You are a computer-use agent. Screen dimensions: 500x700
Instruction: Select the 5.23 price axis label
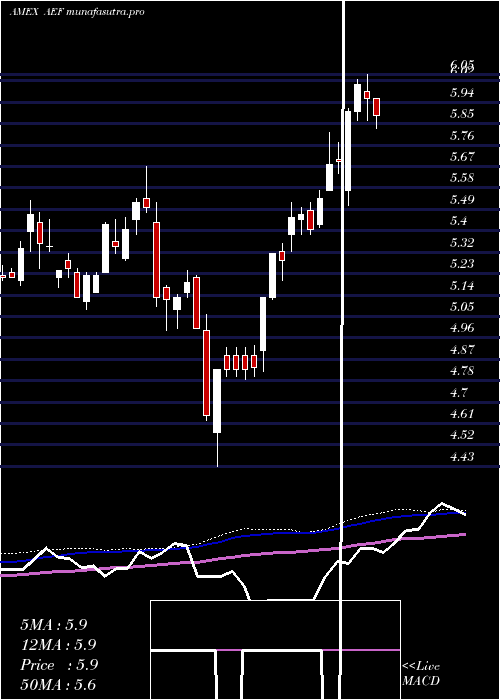462,264
